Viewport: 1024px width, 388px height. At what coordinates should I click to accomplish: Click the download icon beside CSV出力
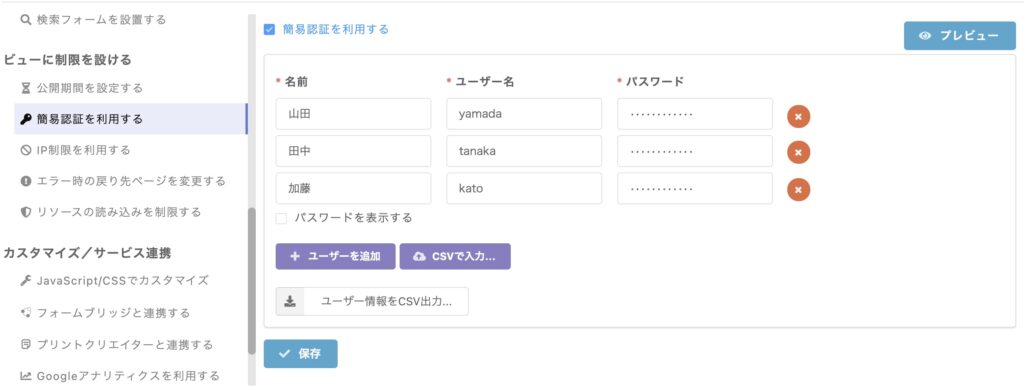point(291,302)
